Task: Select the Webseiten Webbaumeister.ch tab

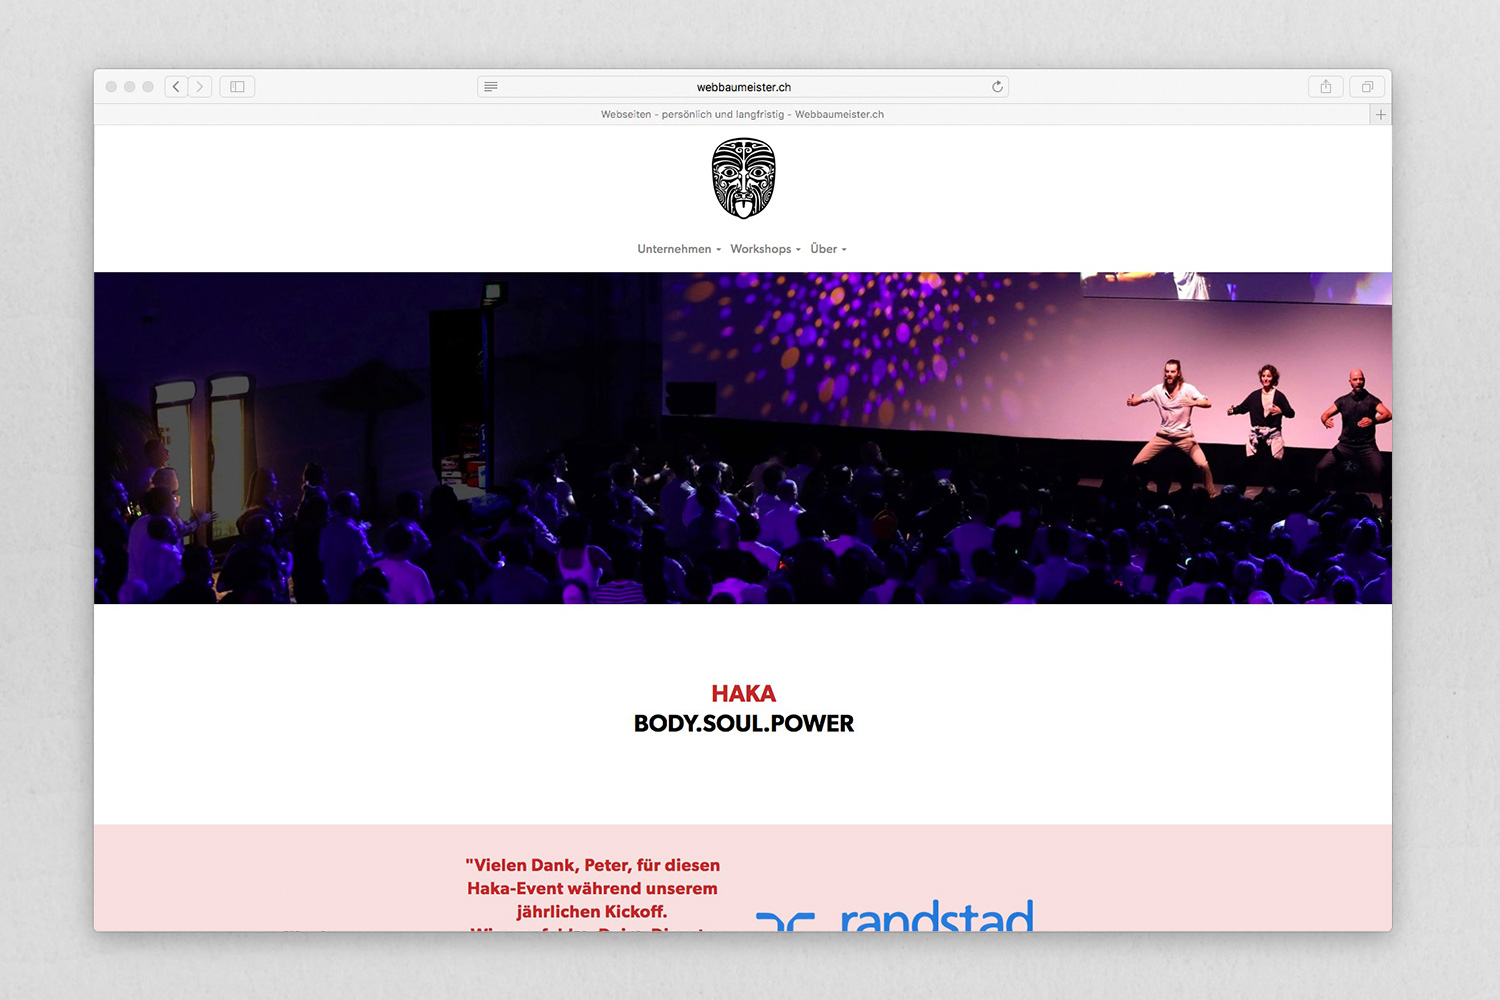Action: pyautogui.click(x=742, y=115)
